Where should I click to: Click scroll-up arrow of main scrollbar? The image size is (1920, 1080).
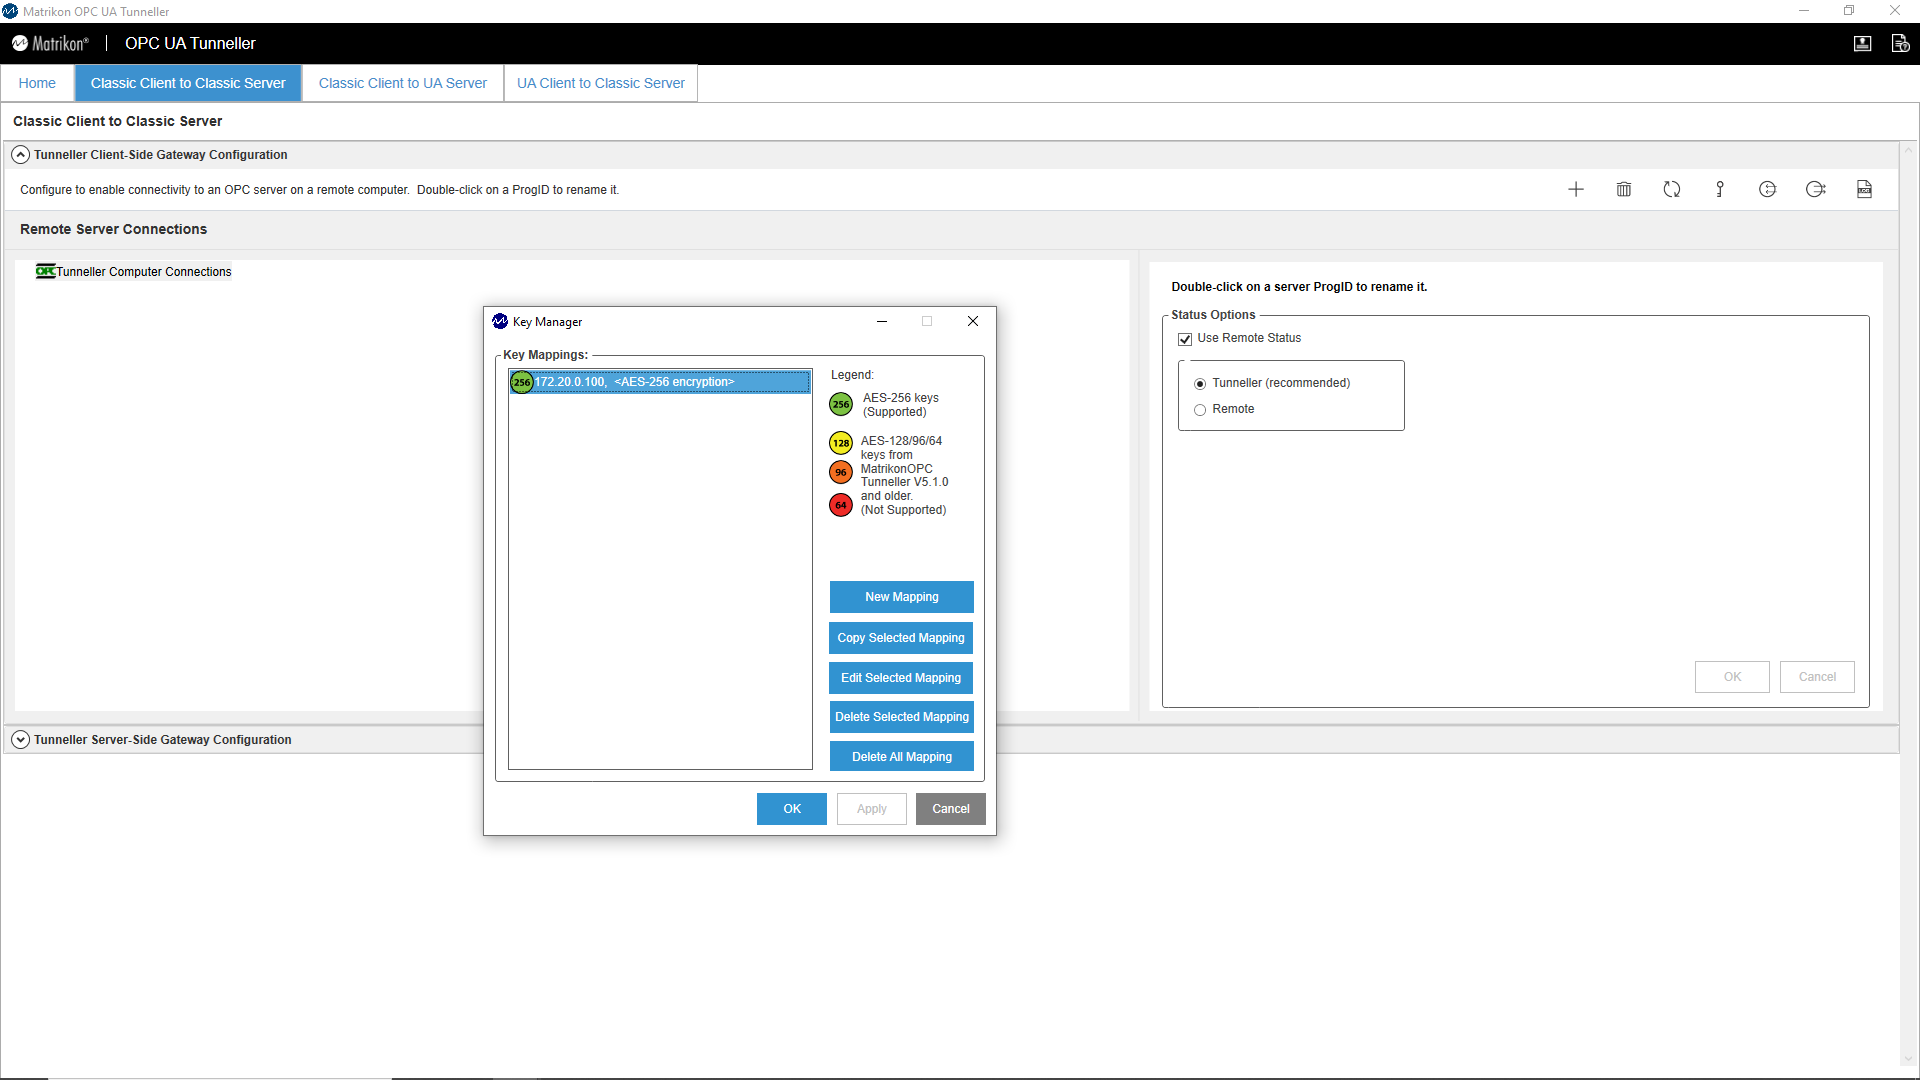1909,150
